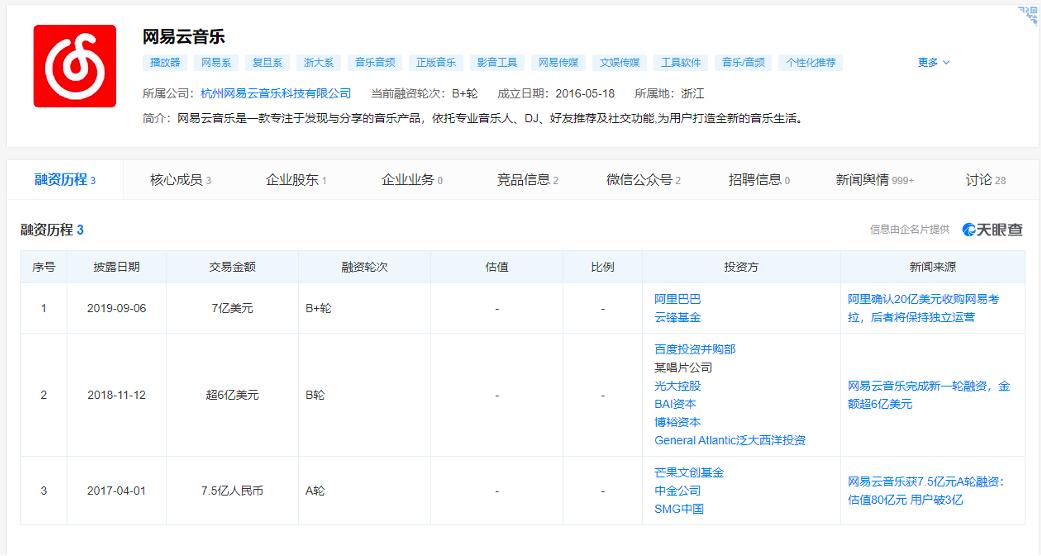1041x556 pixels.
Task: Open General Atlantic泛大西洋投资 investor page
Action: pyautogui.click(x=729, y=440)
